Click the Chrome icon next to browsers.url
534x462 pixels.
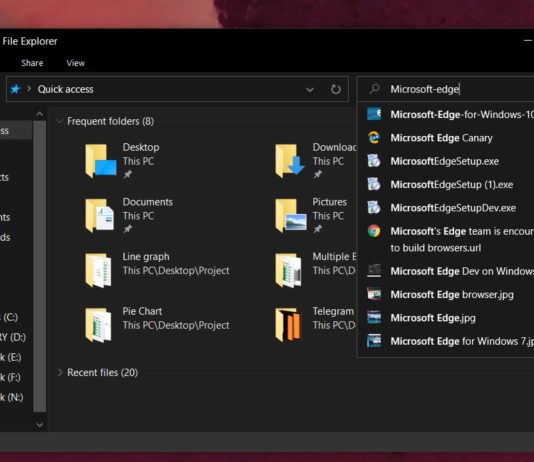pos(374,231)
